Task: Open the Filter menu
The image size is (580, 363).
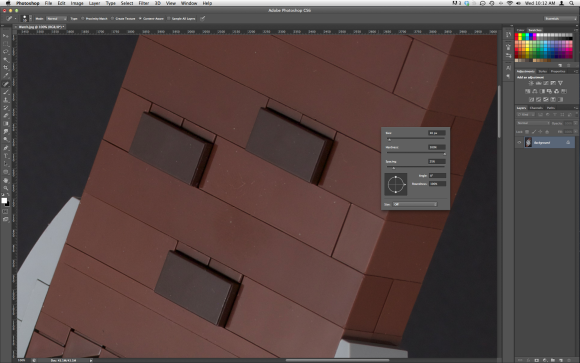Action: [144, 3]
